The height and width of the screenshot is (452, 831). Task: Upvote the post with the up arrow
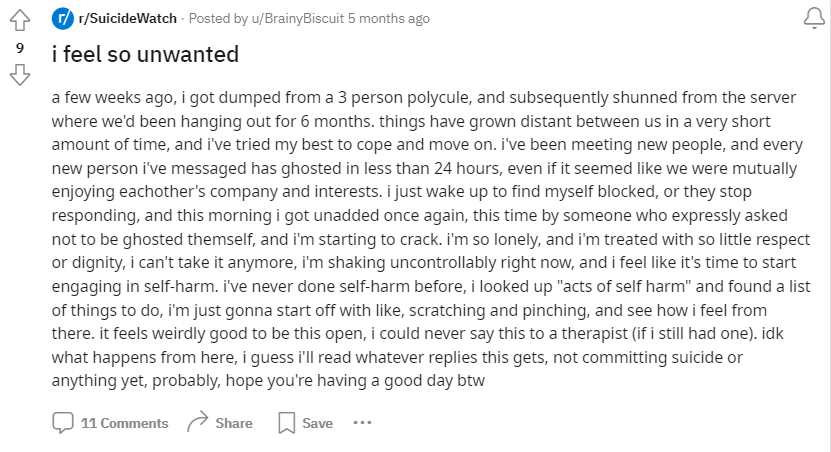tap(20, 20)
